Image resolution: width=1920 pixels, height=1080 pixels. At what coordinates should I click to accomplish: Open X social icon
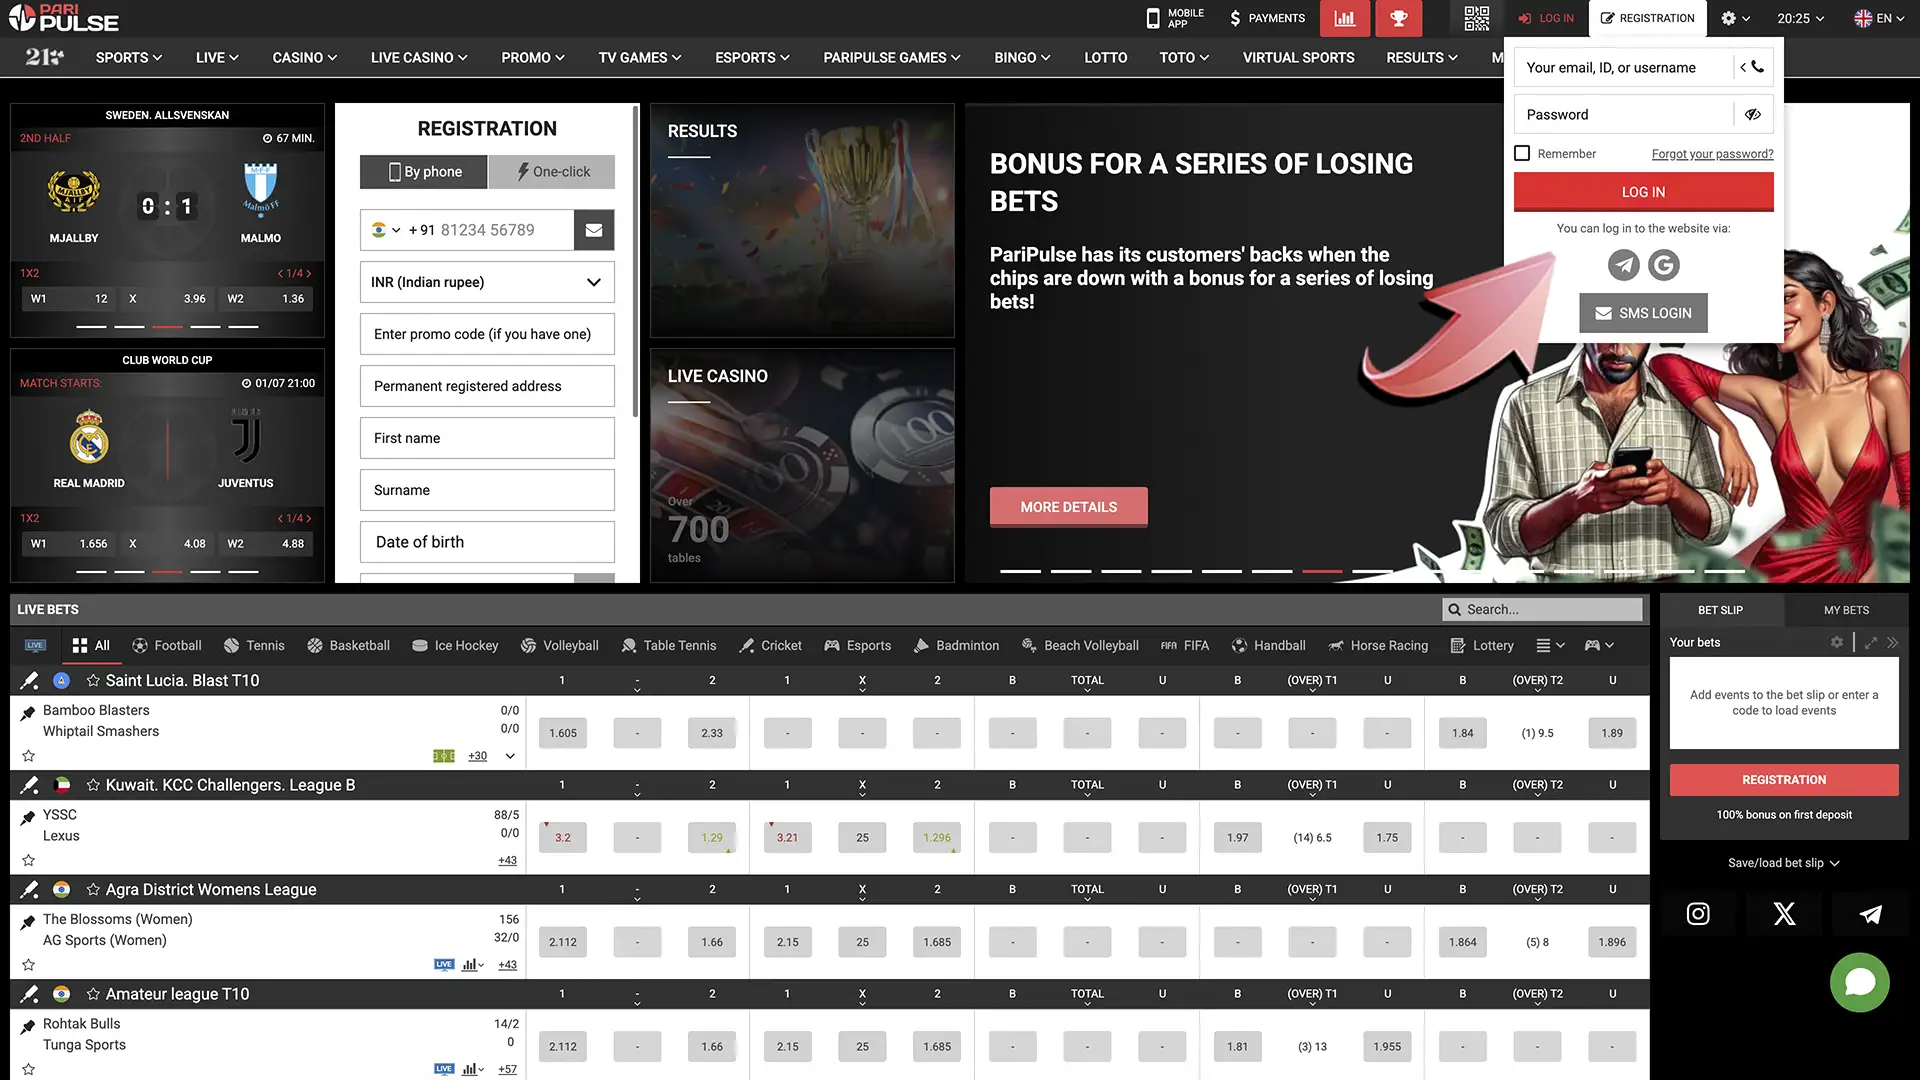1784,914
